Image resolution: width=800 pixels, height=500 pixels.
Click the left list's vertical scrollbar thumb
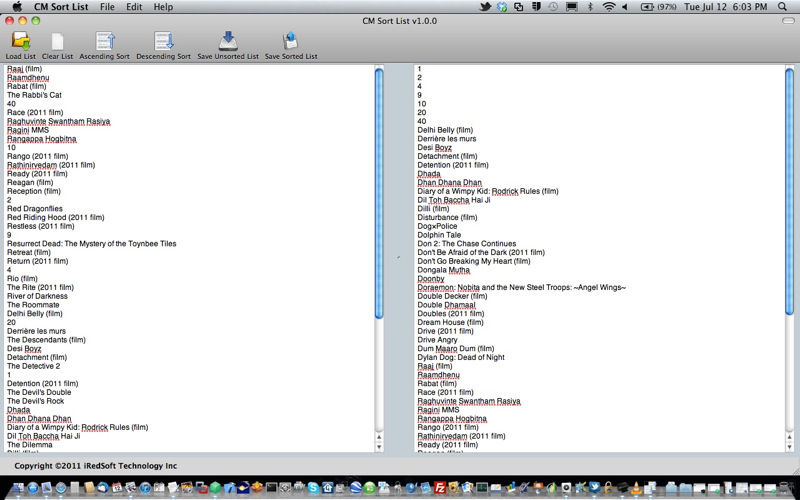(379, 193)
